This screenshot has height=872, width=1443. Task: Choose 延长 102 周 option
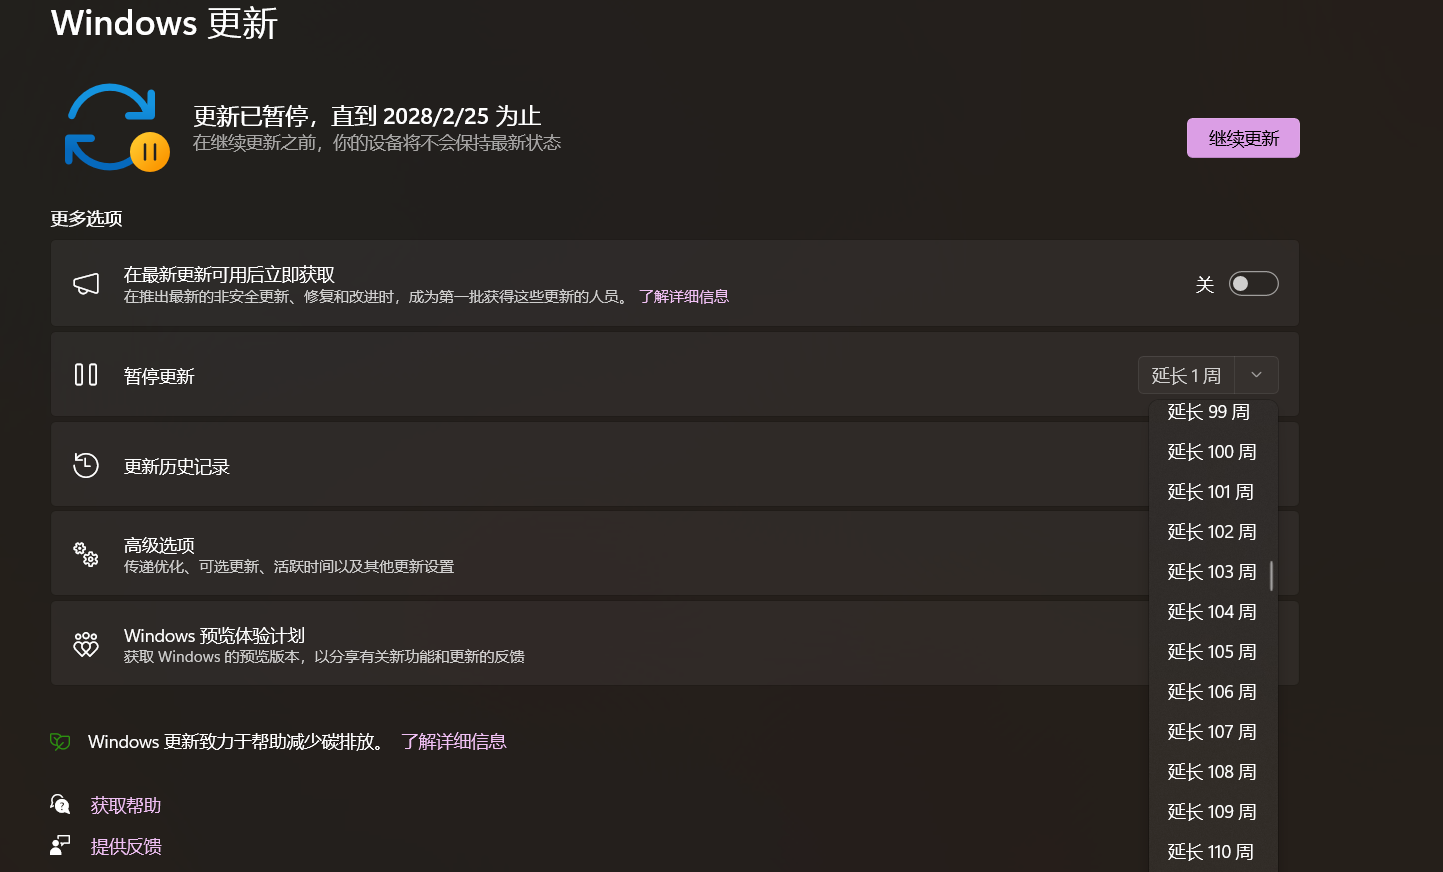1213,532
